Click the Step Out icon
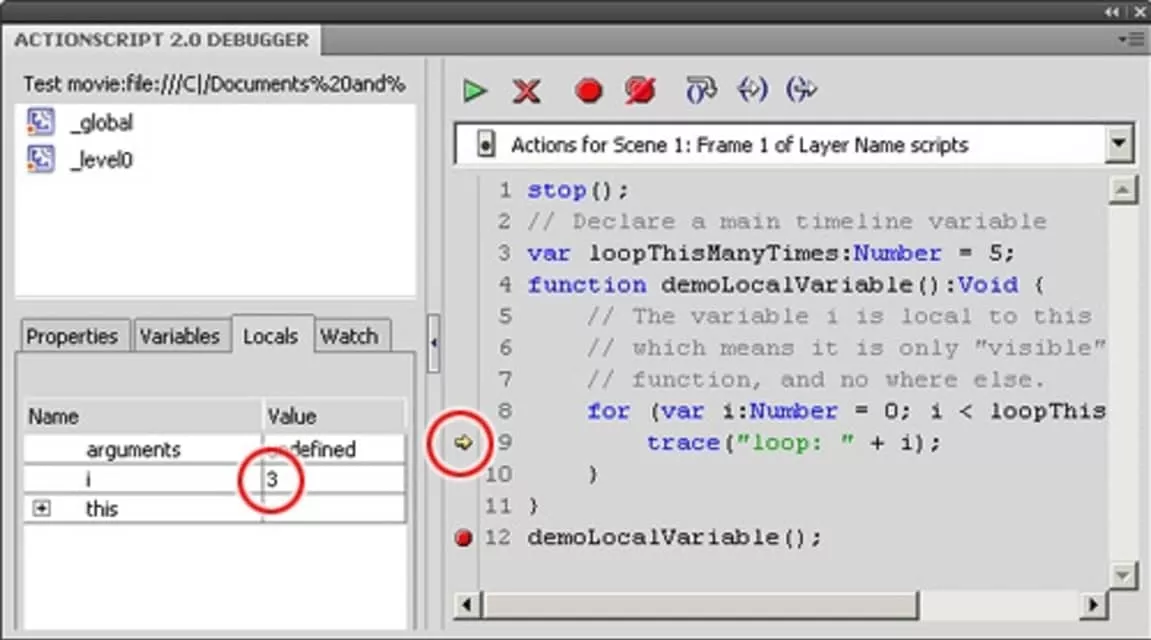Image resolution: width=1151 pixels, height=640 pixels. [x=801, y=90]
